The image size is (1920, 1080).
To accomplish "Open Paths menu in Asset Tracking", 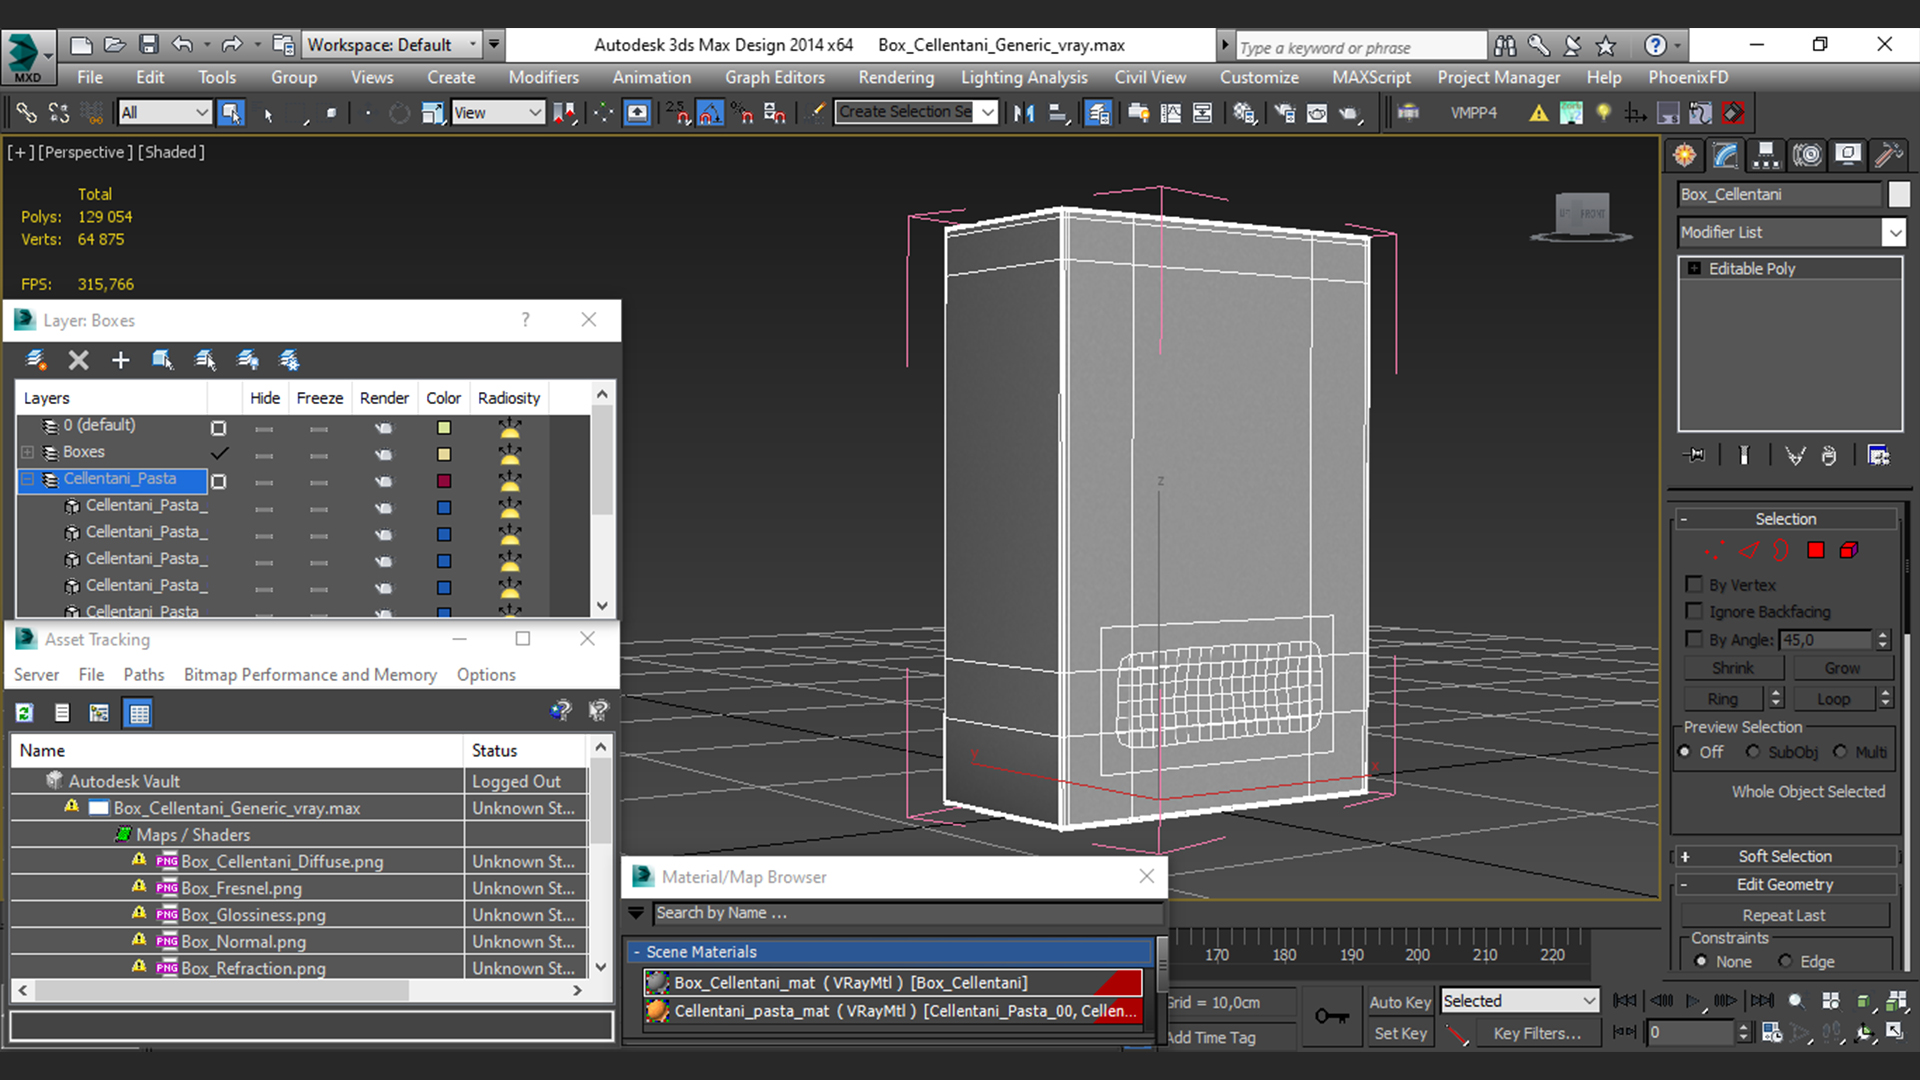I will (144, 675).
